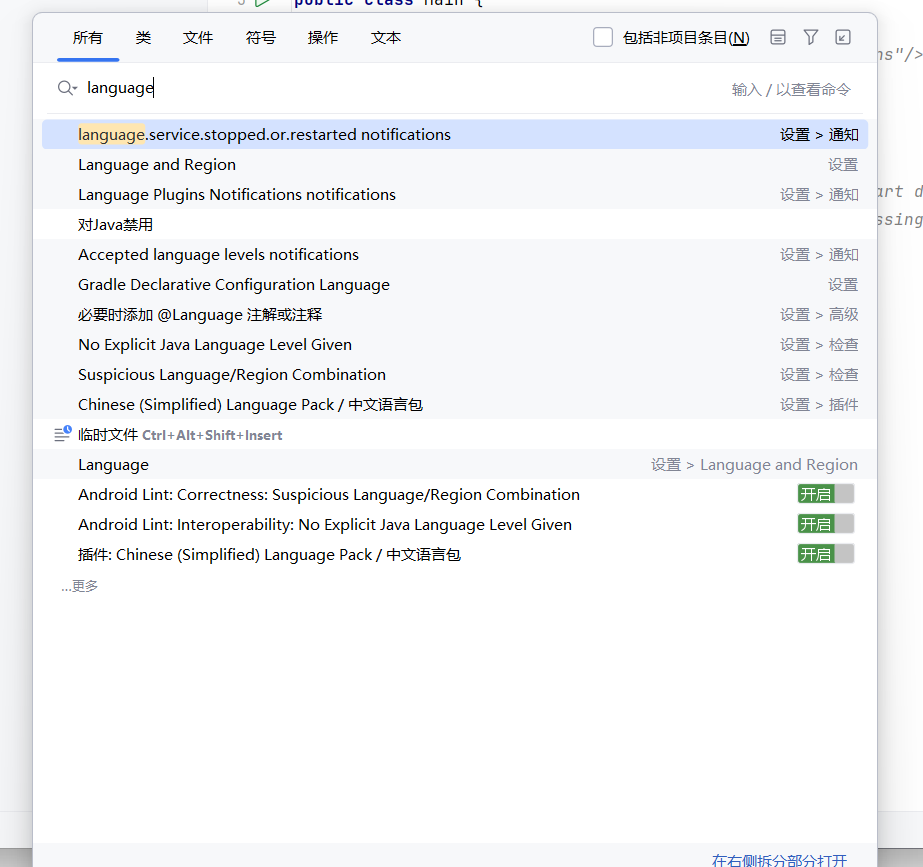Select the 对Java禁用 result
The width and height of the screenshot is (923, 867).
(113, 224)
